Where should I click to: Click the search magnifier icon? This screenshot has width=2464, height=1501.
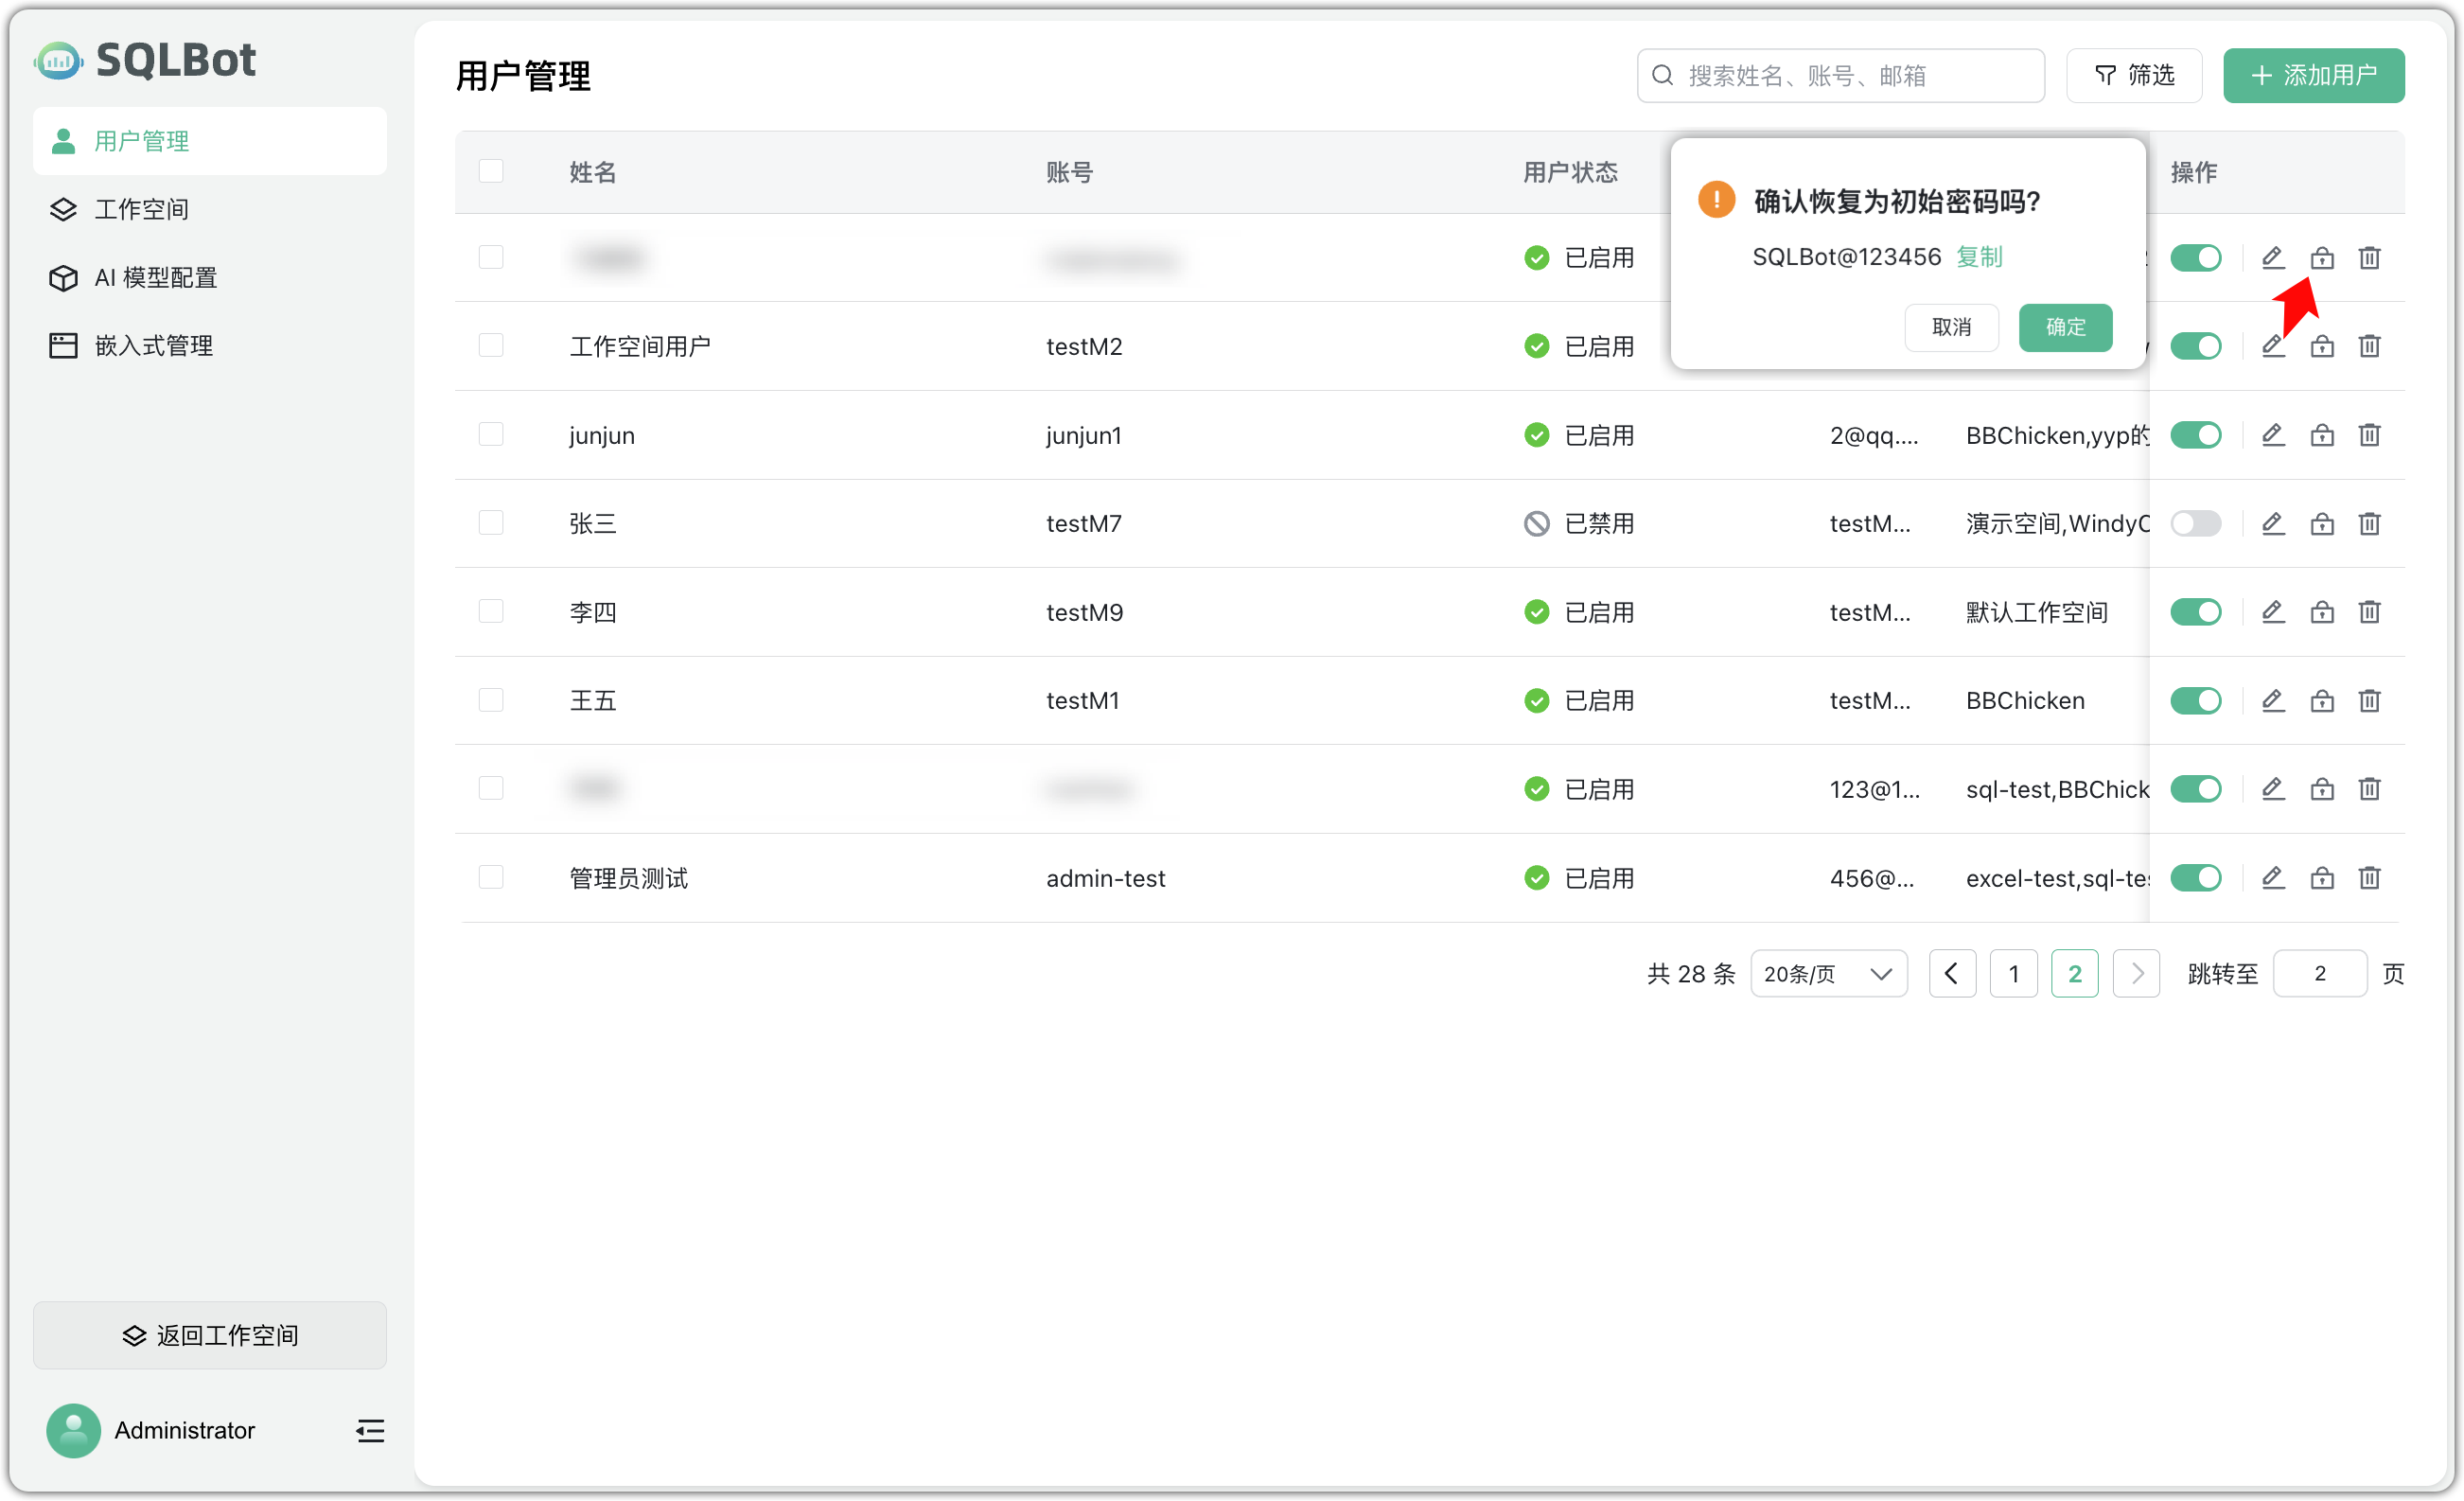coord(1661,74)
